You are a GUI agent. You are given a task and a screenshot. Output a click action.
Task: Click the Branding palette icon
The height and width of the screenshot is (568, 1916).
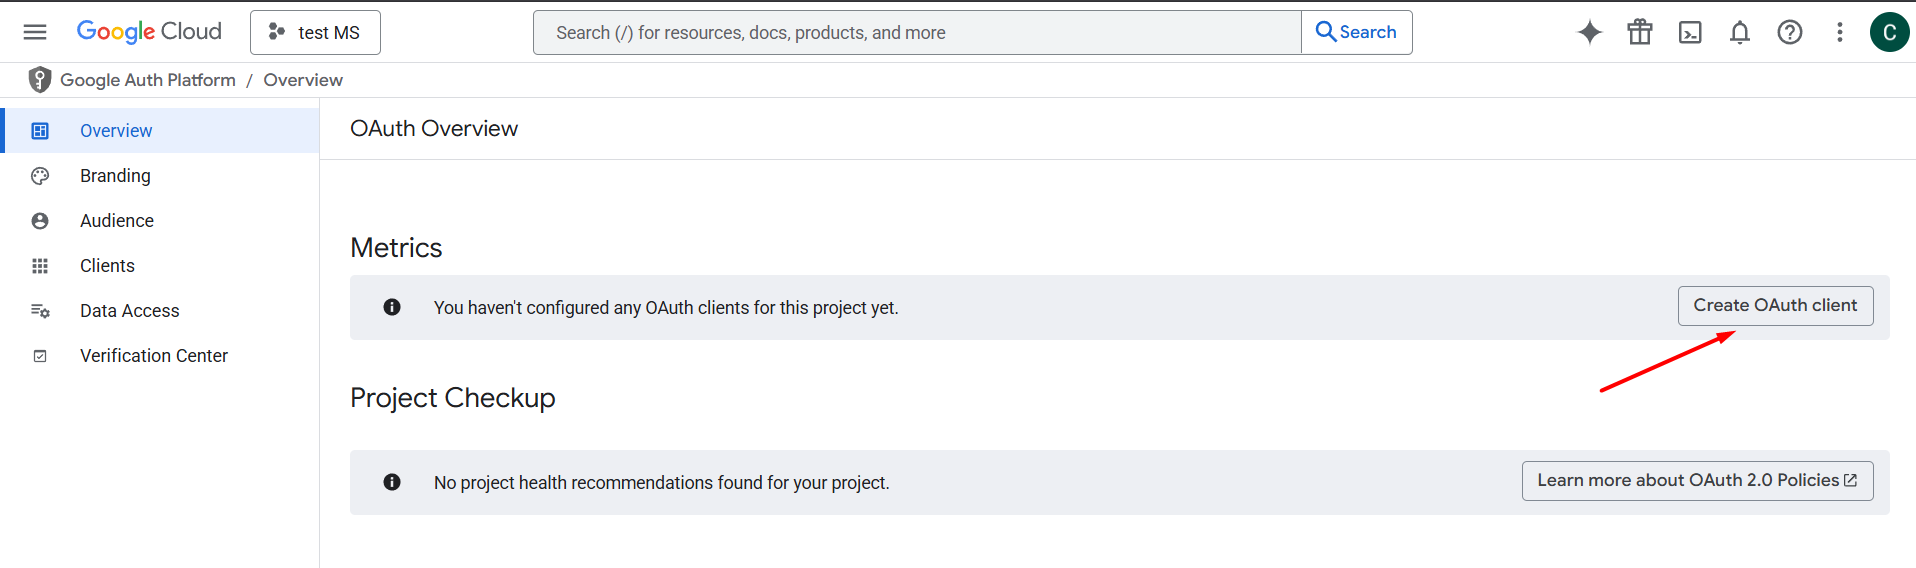point(40,176)
